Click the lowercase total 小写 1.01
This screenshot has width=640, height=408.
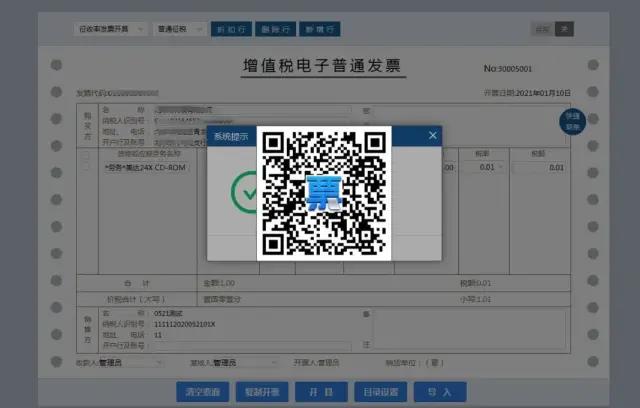pos(476,299)
